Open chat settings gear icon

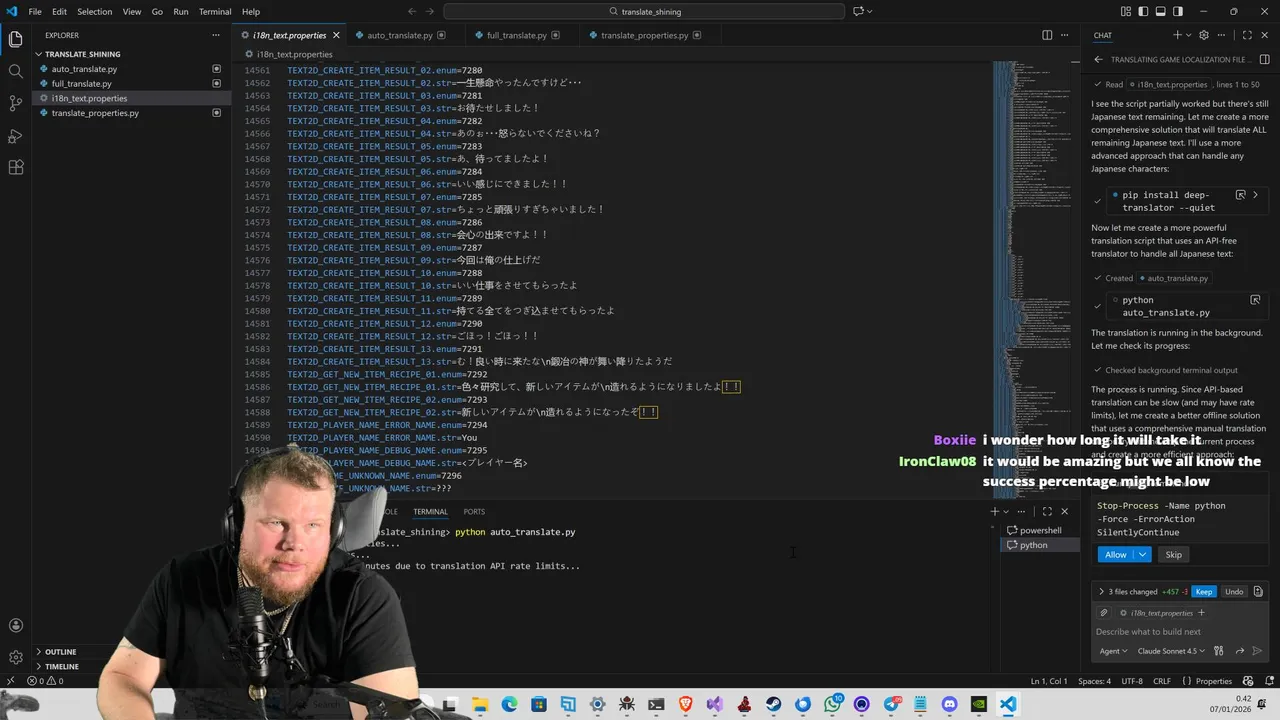(x=1204, y=35)
